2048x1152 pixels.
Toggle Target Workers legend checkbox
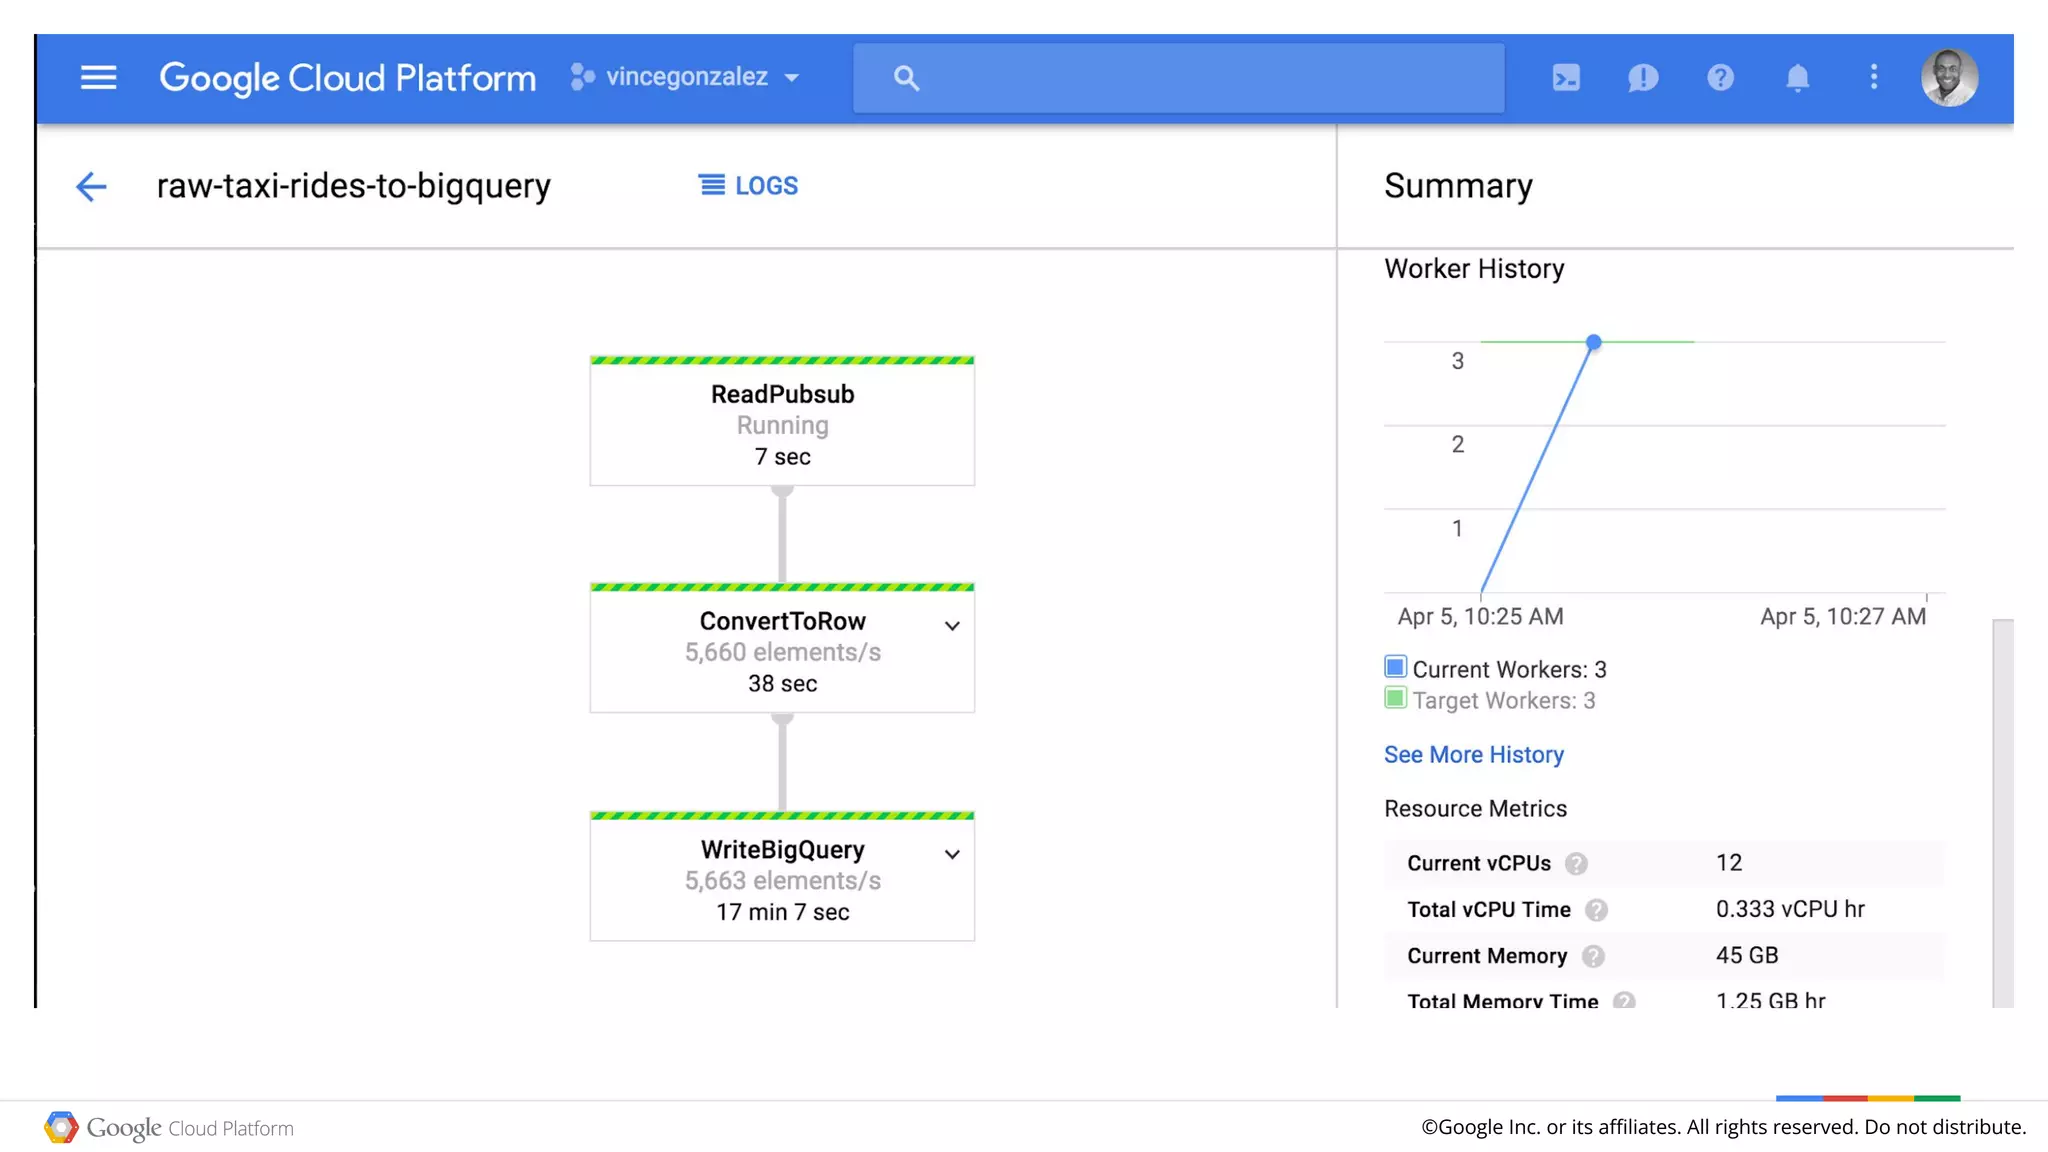pos(1395,698)
